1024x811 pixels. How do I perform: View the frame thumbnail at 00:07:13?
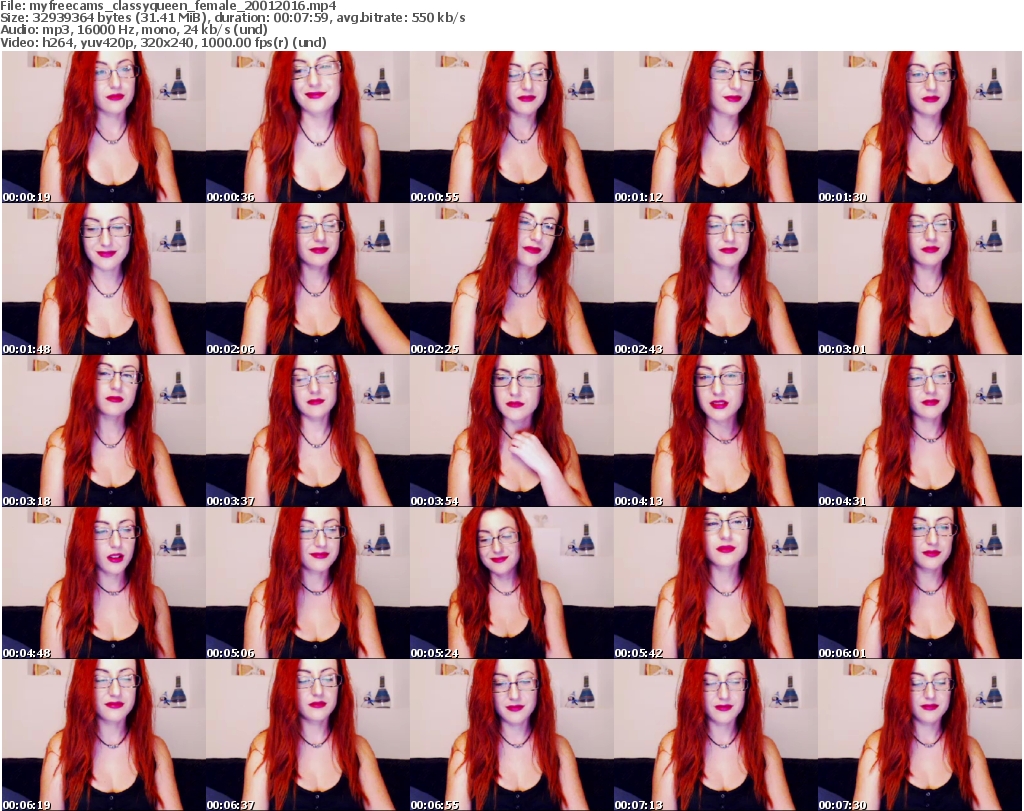tap(716, 735)
